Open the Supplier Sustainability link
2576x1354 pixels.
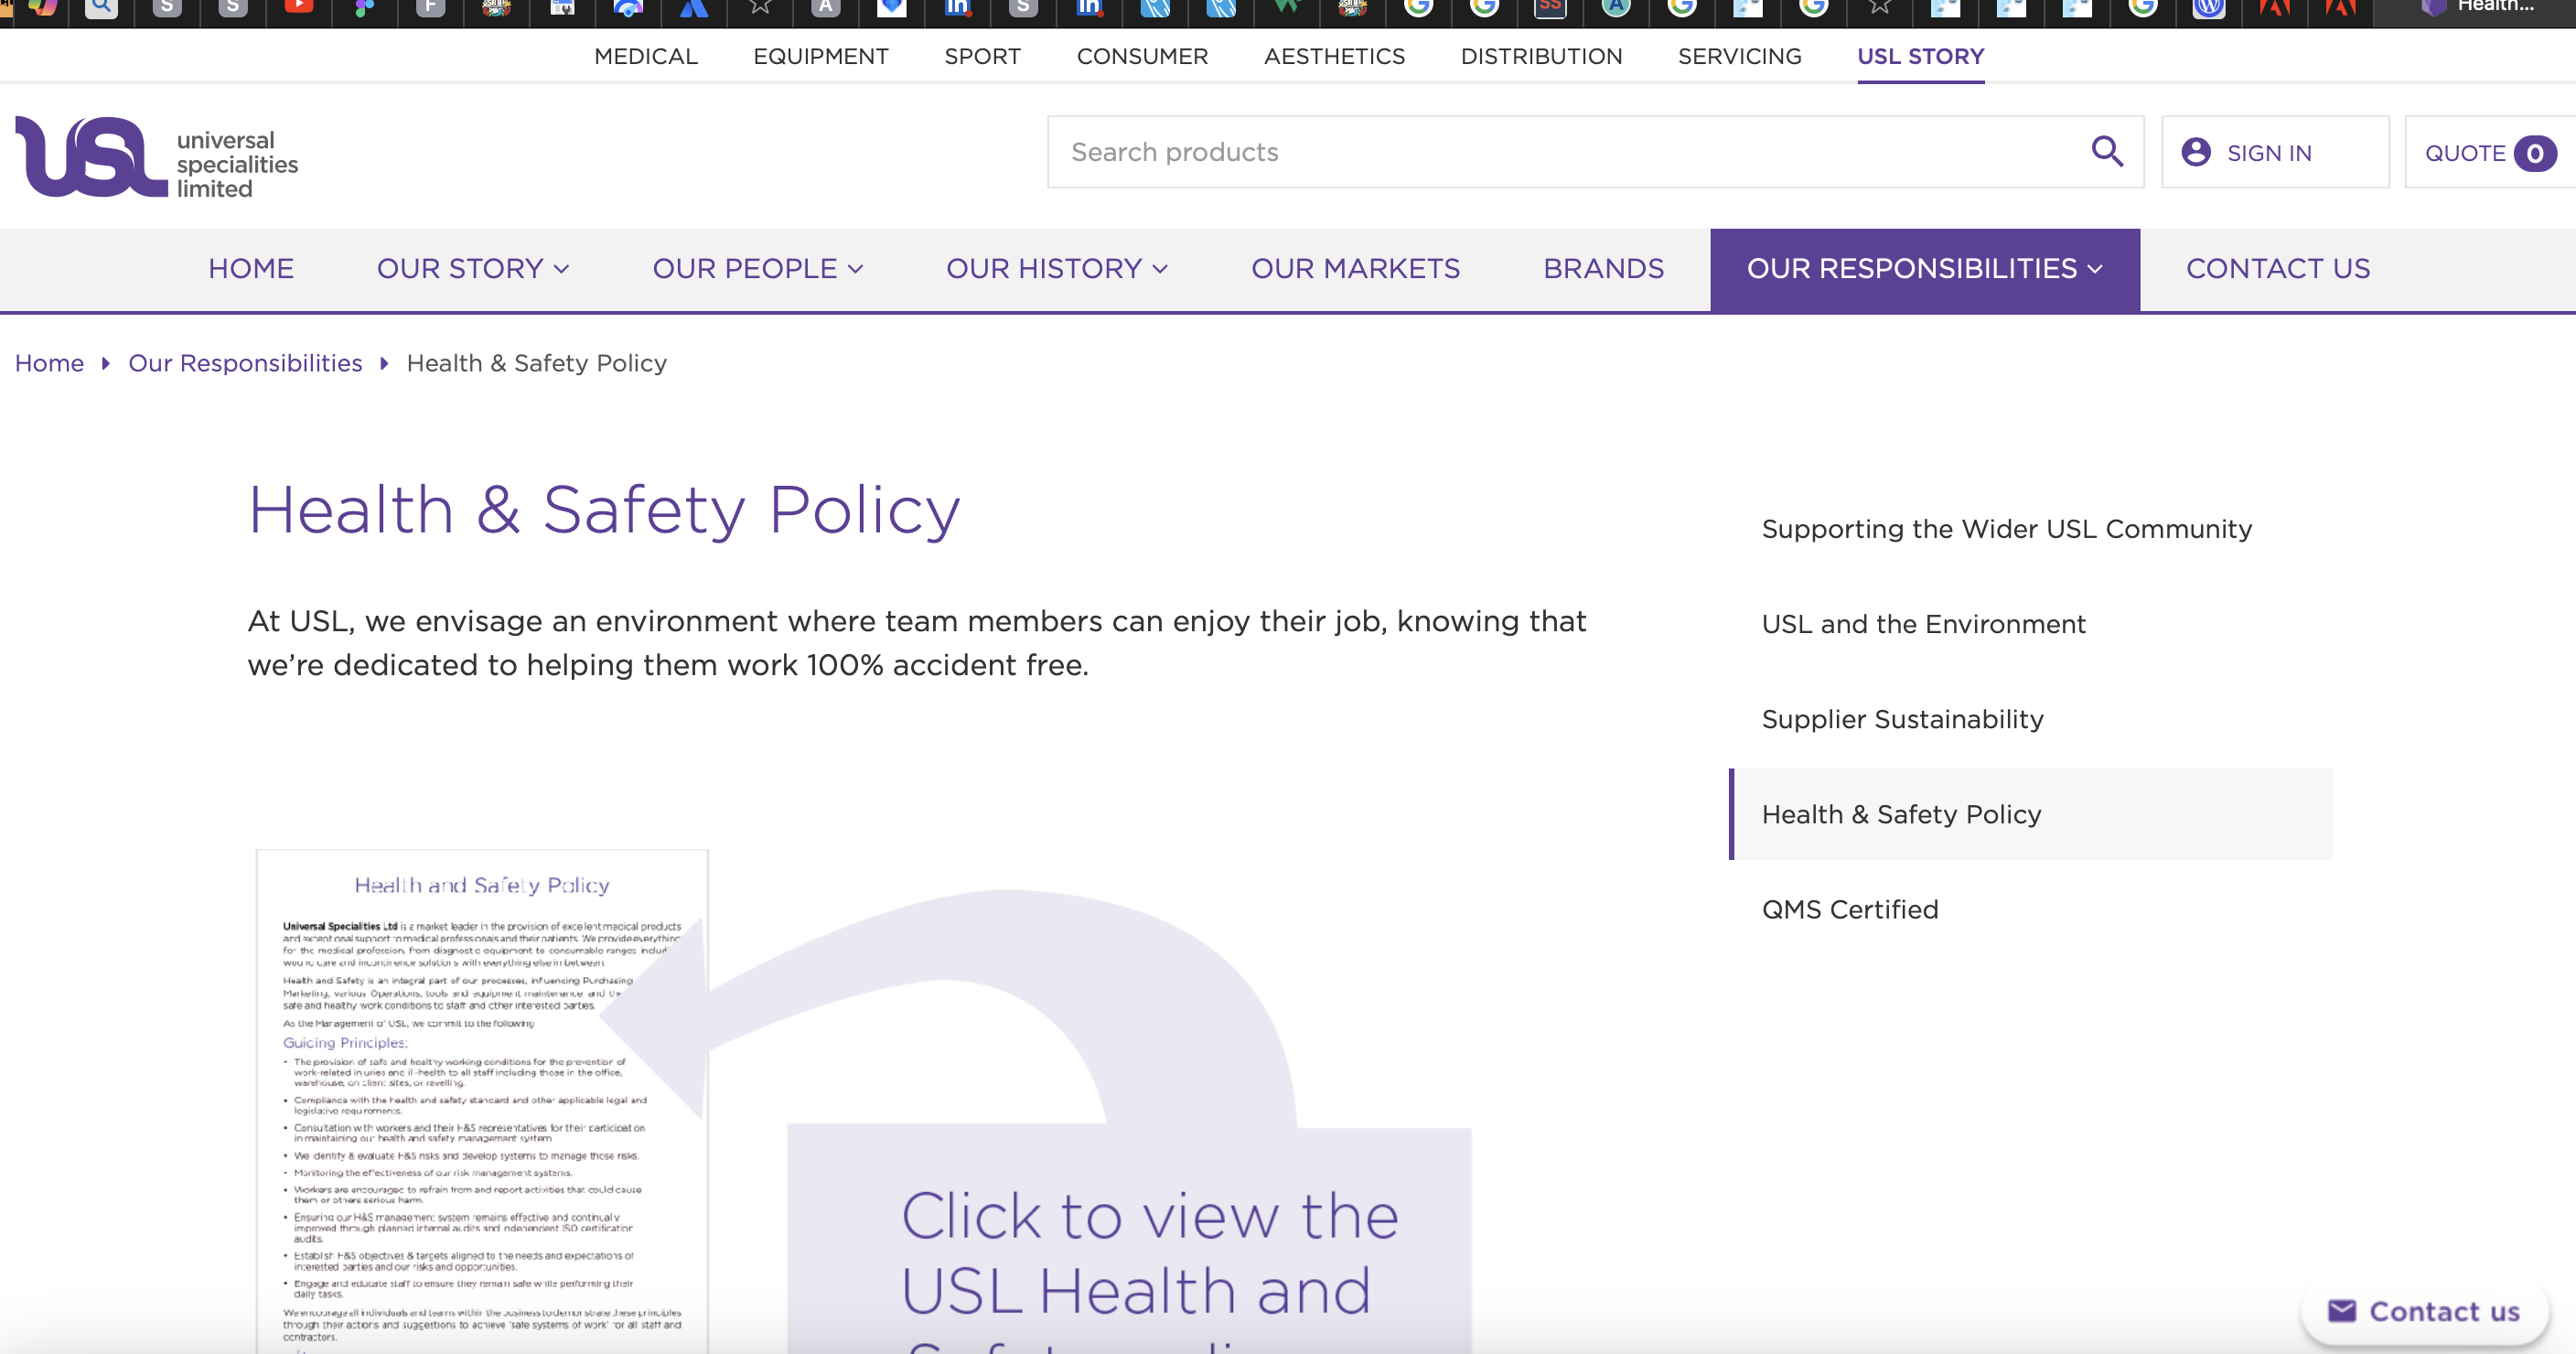[1902, 719]
